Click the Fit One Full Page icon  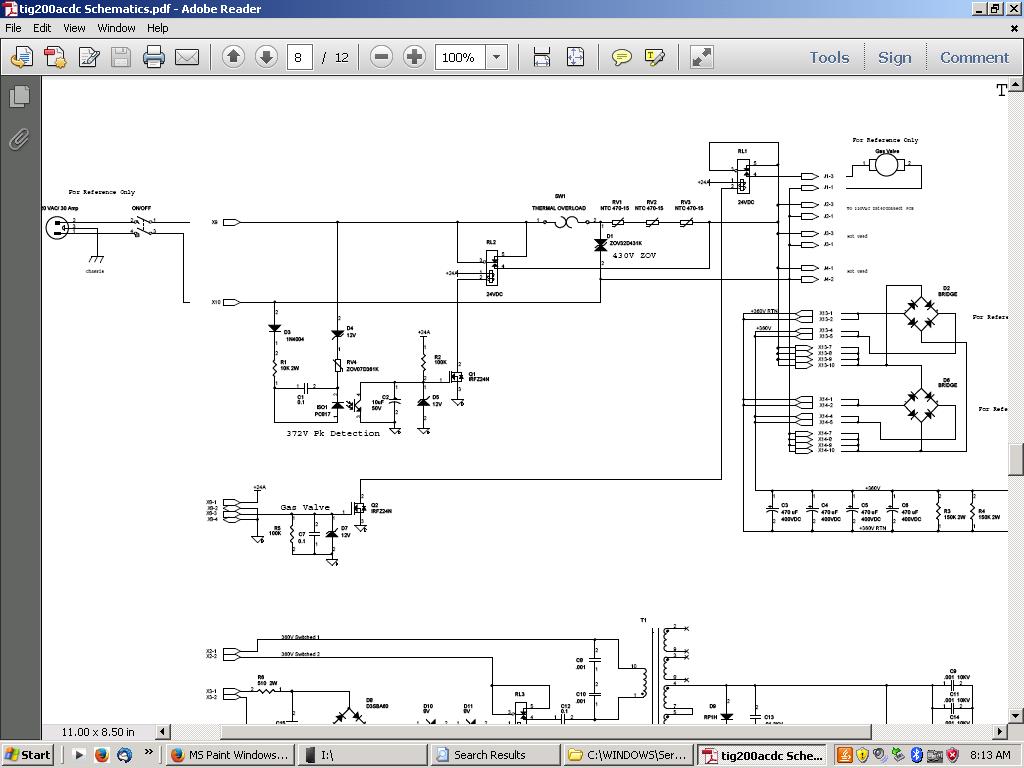click(575, 57)
